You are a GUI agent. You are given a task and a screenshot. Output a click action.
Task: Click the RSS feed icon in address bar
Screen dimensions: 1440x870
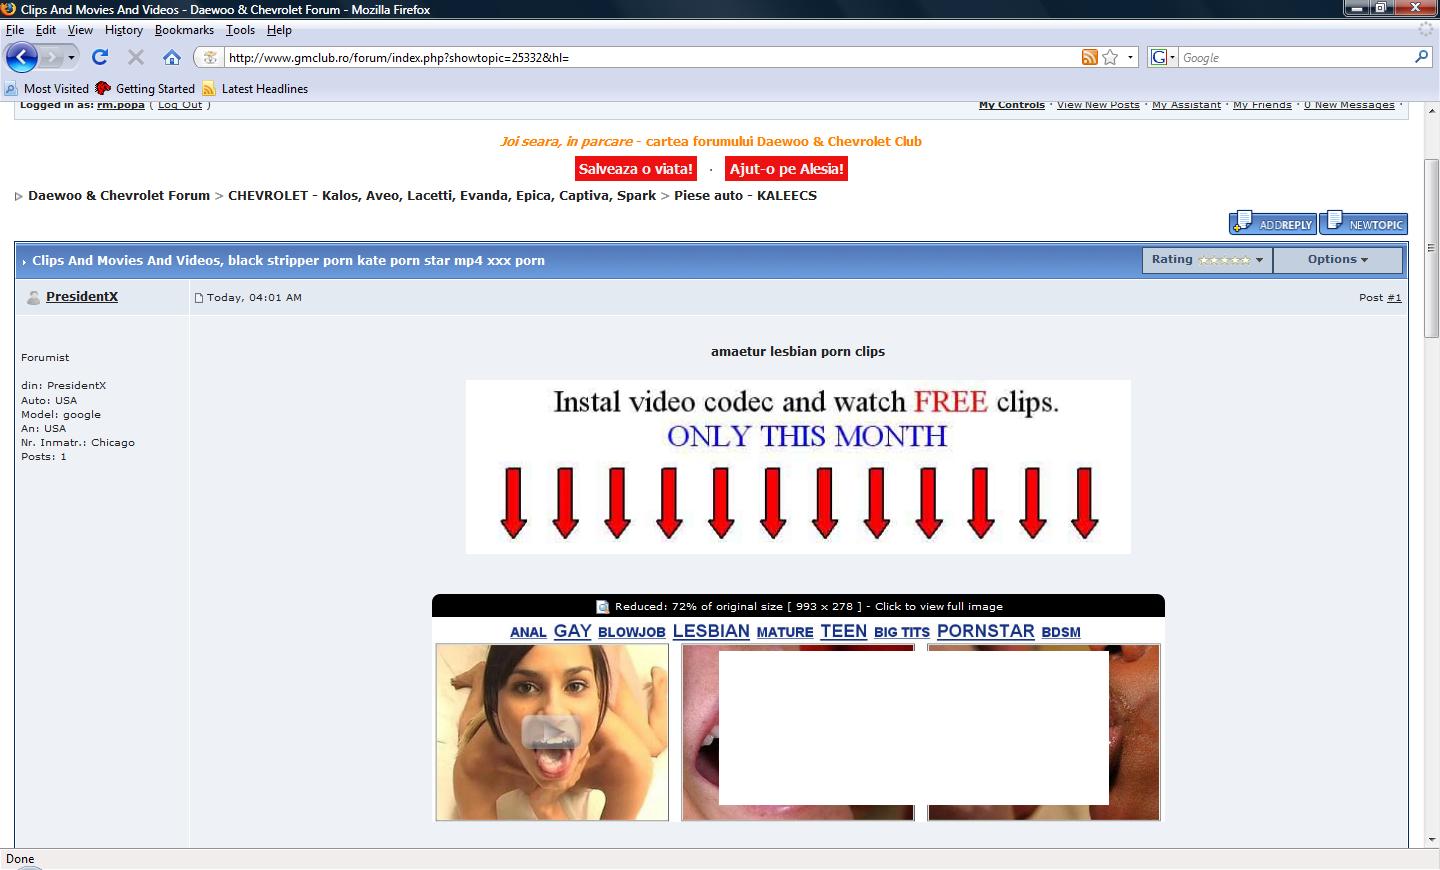(1089, 57)
